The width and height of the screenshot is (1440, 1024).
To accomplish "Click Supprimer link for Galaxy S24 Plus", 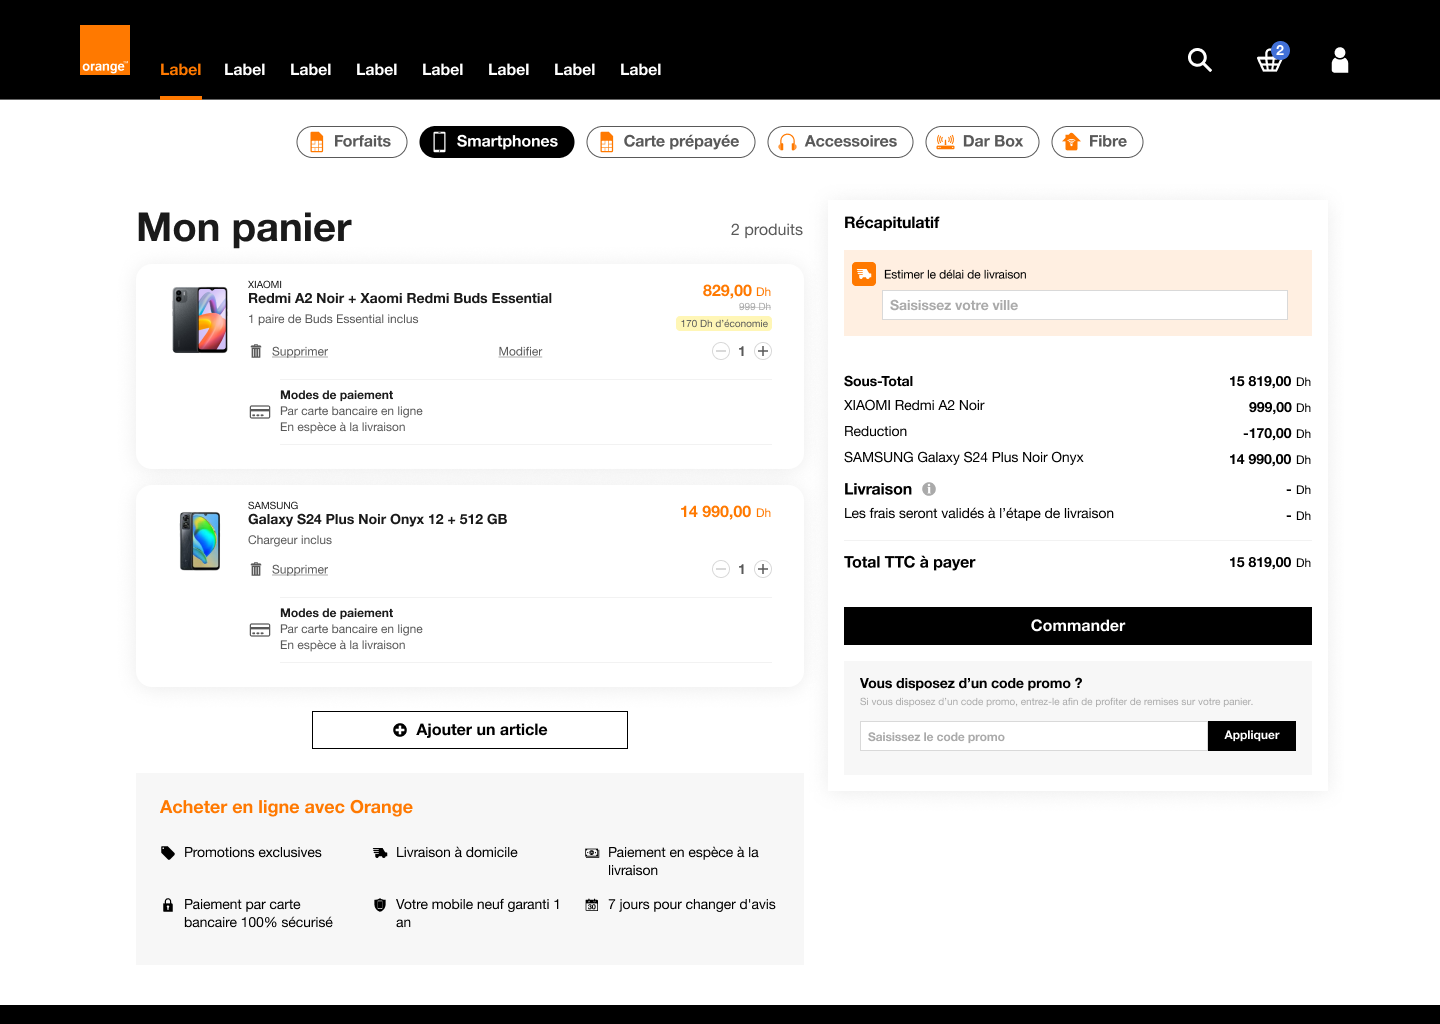I will point(300,570).
